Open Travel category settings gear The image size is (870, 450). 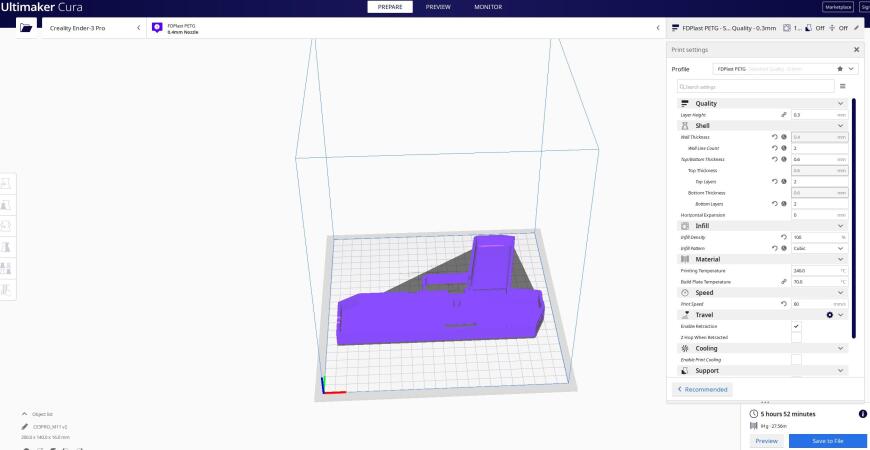pos(829,315)
